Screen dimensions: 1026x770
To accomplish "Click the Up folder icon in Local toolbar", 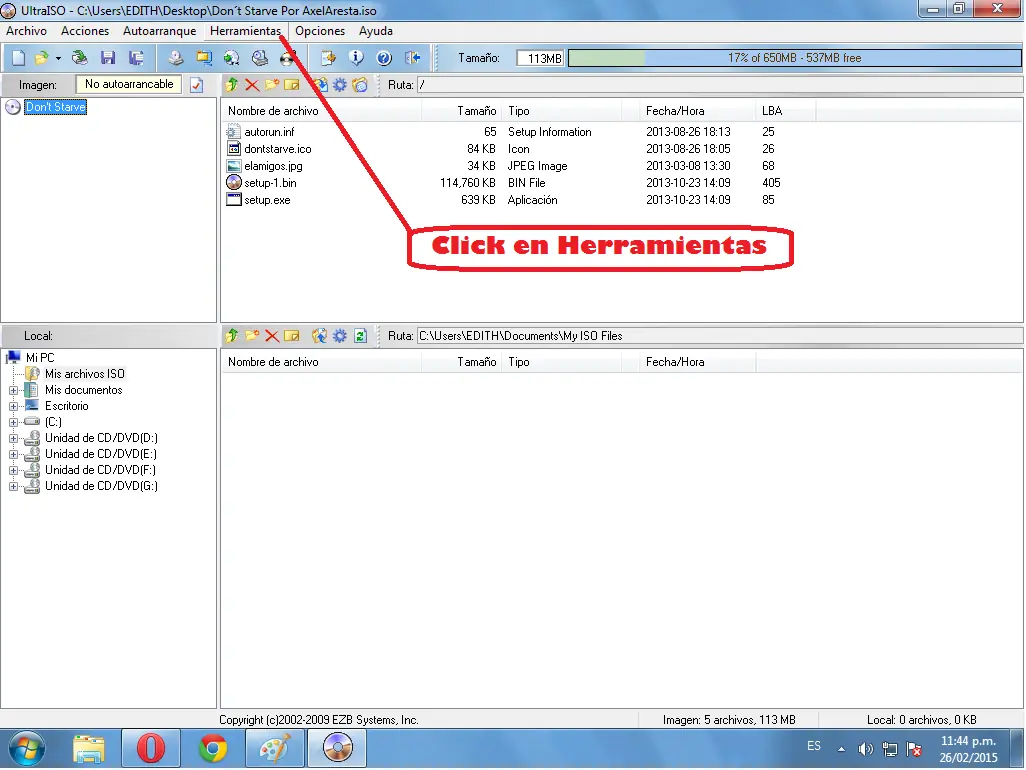I will coord(232,336).
